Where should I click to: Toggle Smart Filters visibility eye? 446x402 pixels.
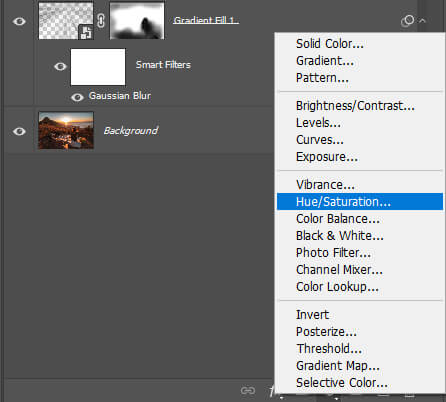pos(60,66)
